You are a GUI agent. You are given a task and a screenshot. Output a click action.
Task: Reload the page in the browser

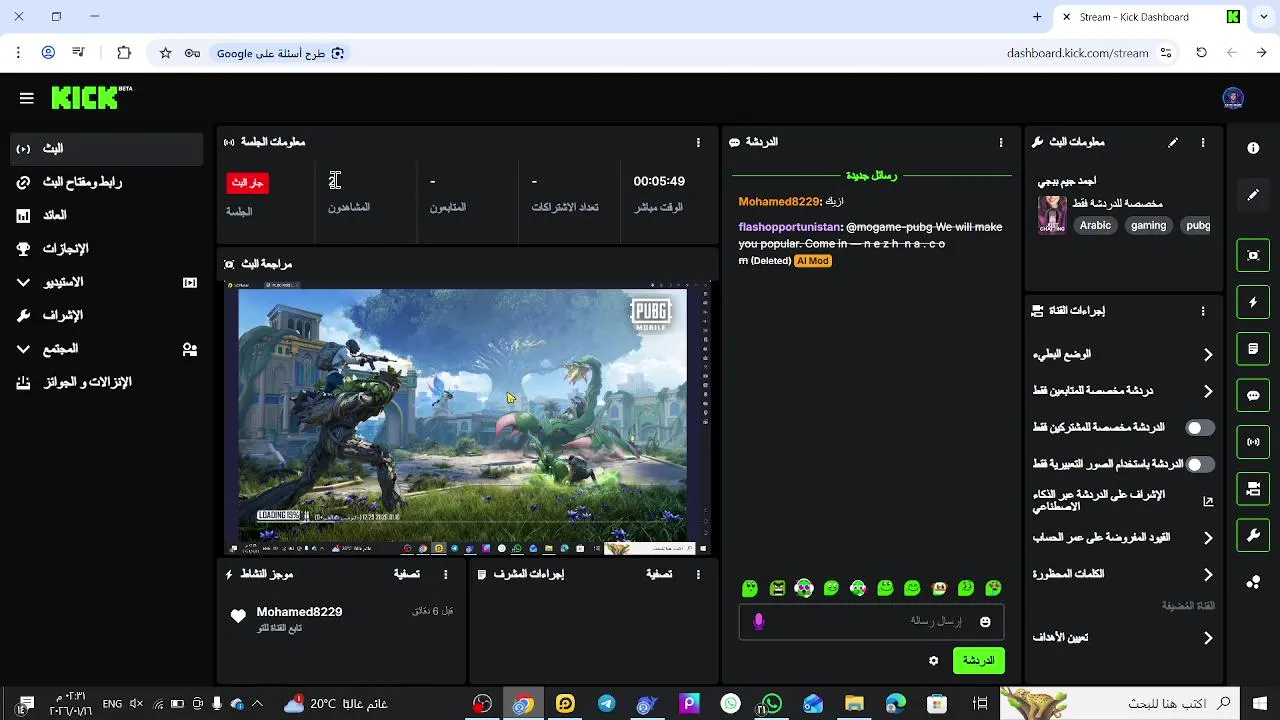click(x=1202, y=53)
